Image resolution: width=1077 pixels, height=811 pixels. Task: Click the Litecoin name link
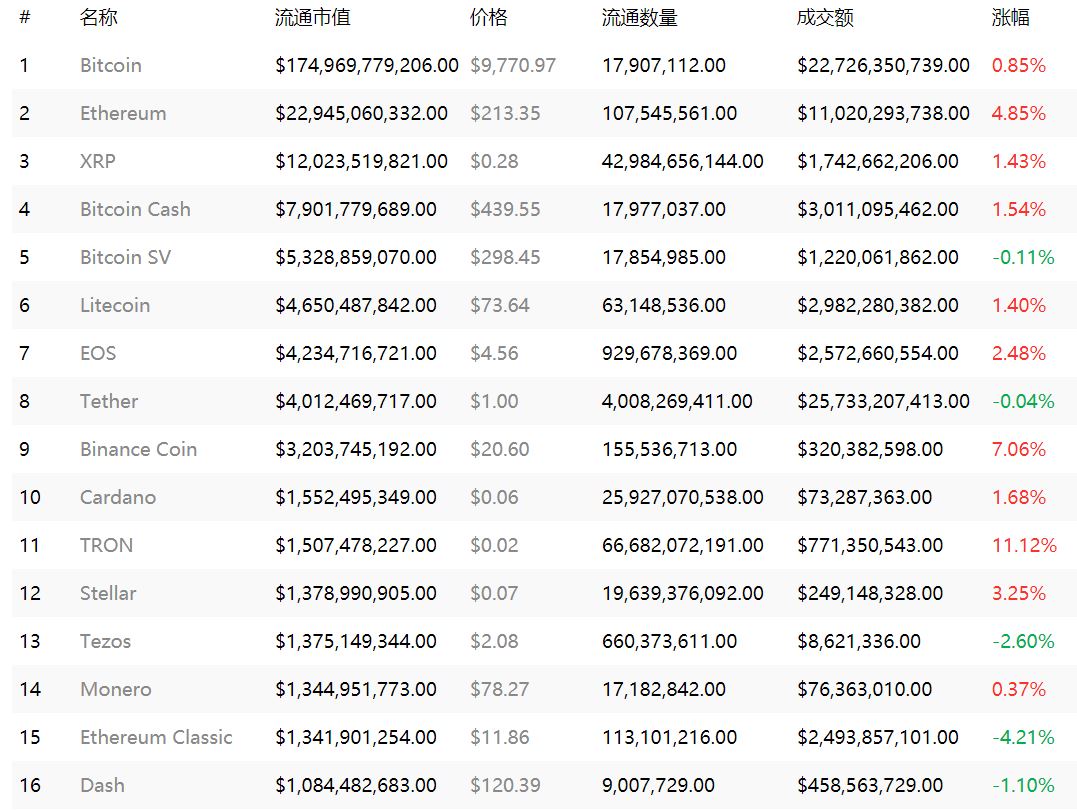coord(115,305)
